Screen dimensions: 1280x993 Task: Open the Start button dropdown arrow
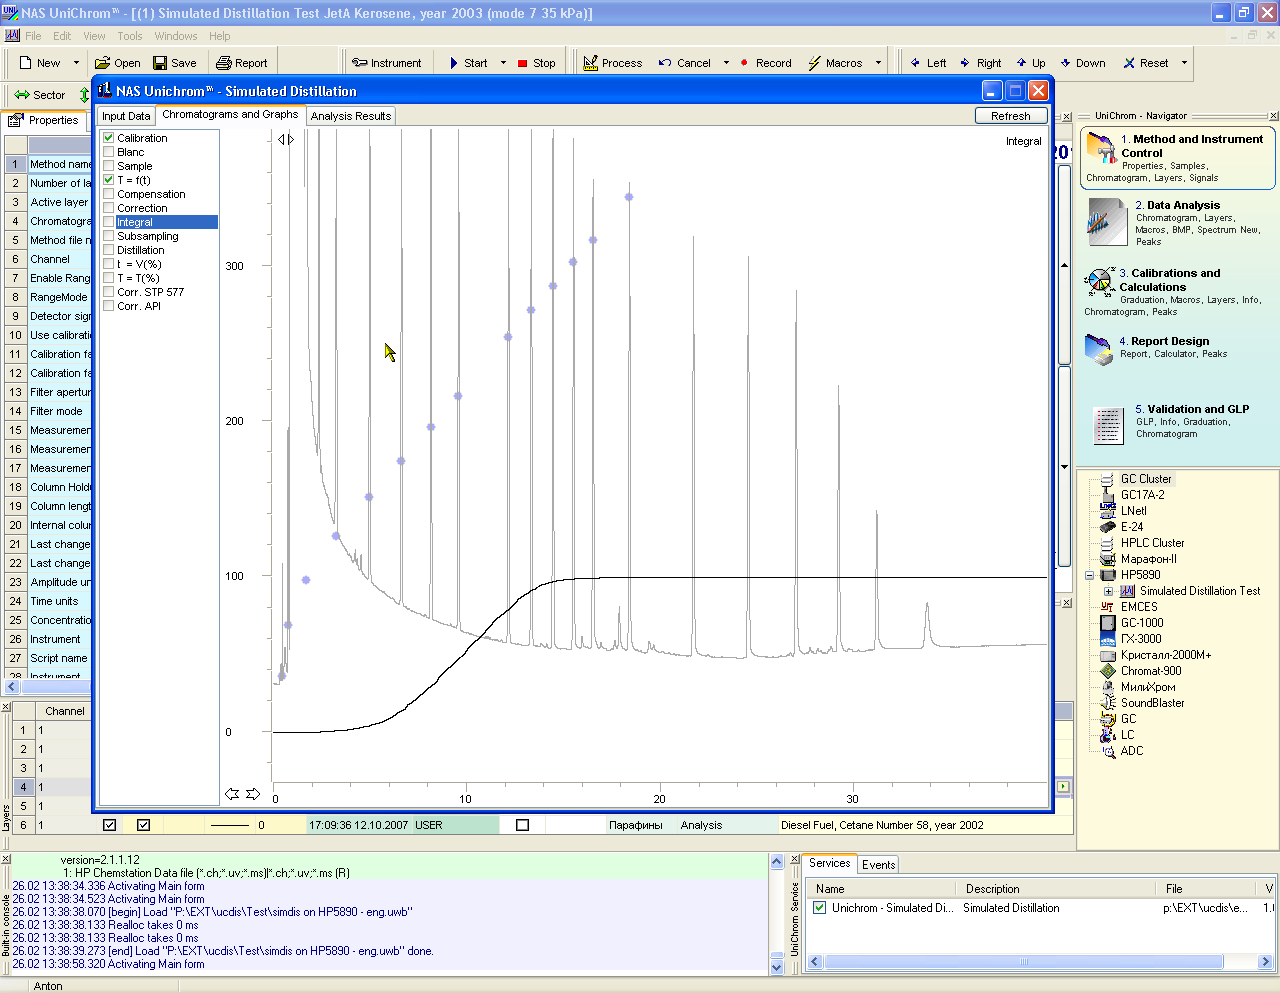[503, 63]
